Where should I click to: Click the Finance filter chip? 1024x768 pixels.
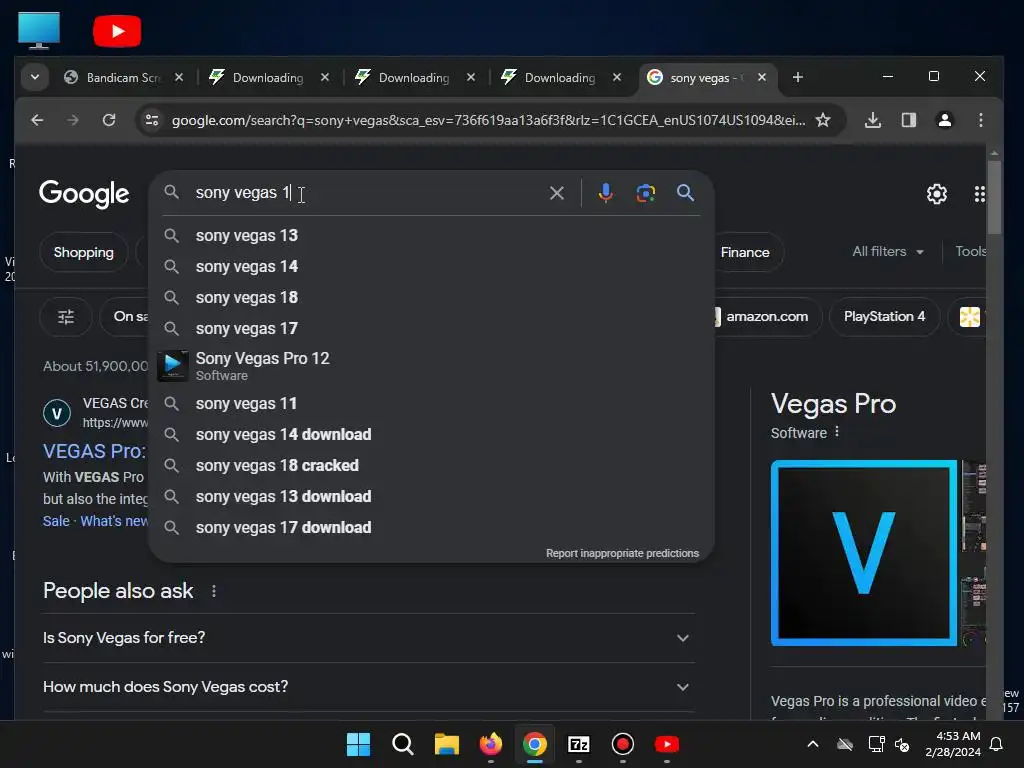point(745,253)
